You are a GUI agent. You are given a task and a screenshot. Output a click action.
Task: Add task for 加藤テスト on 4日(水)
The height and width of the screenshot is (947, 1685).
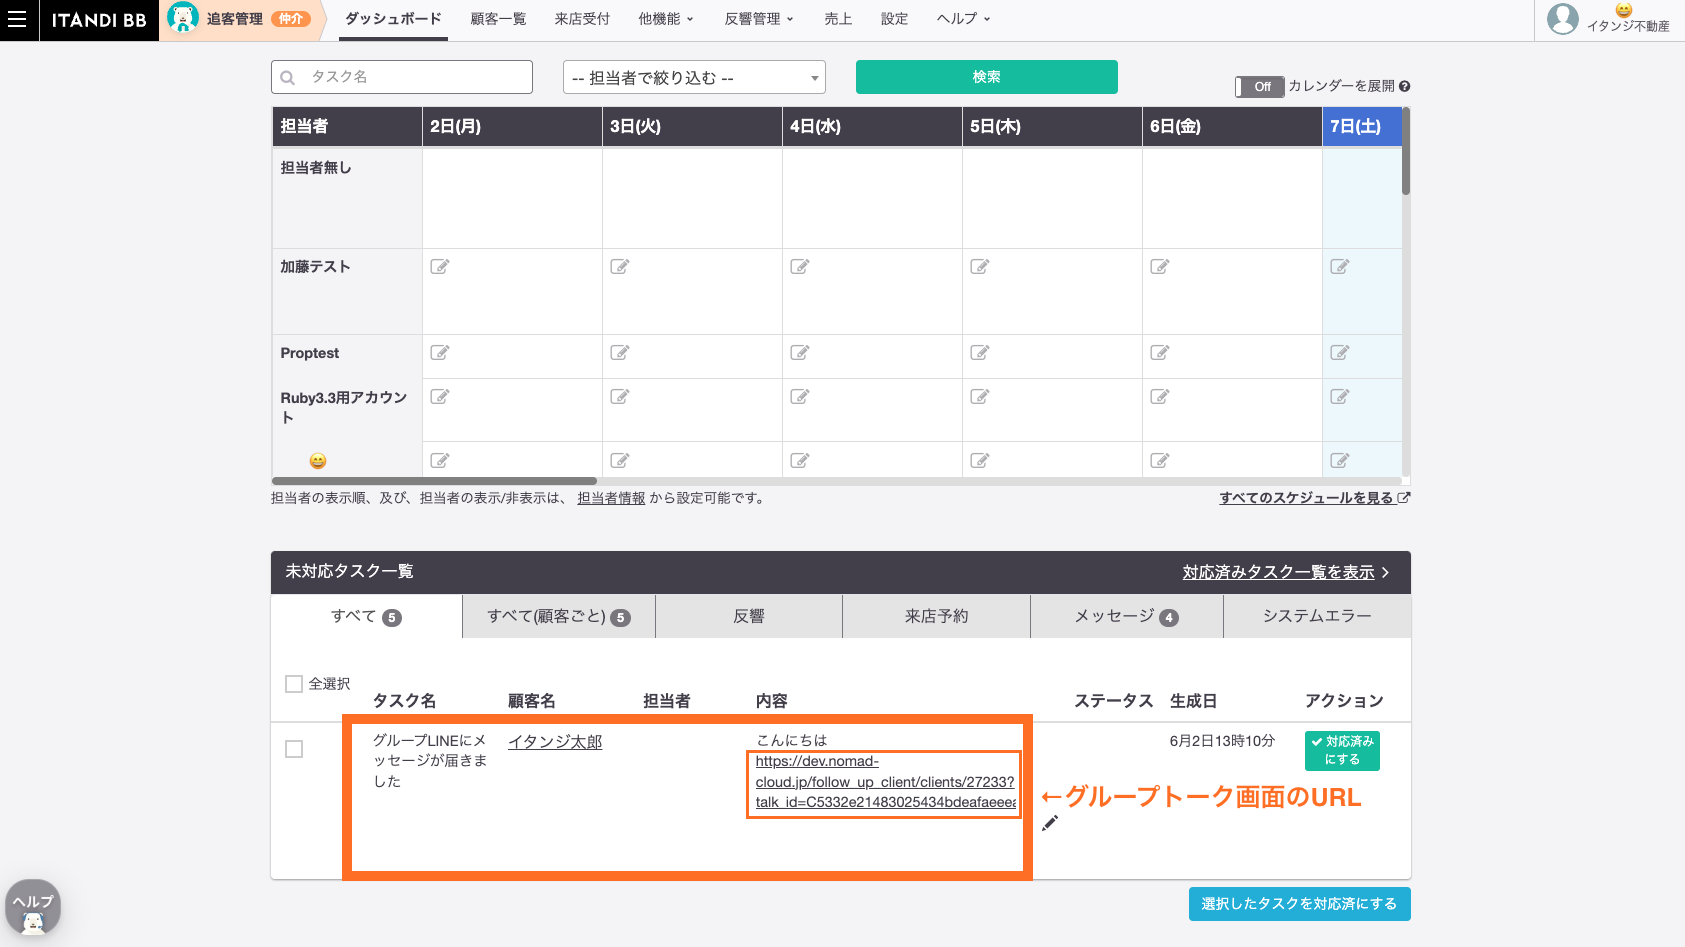pos(800,267)
